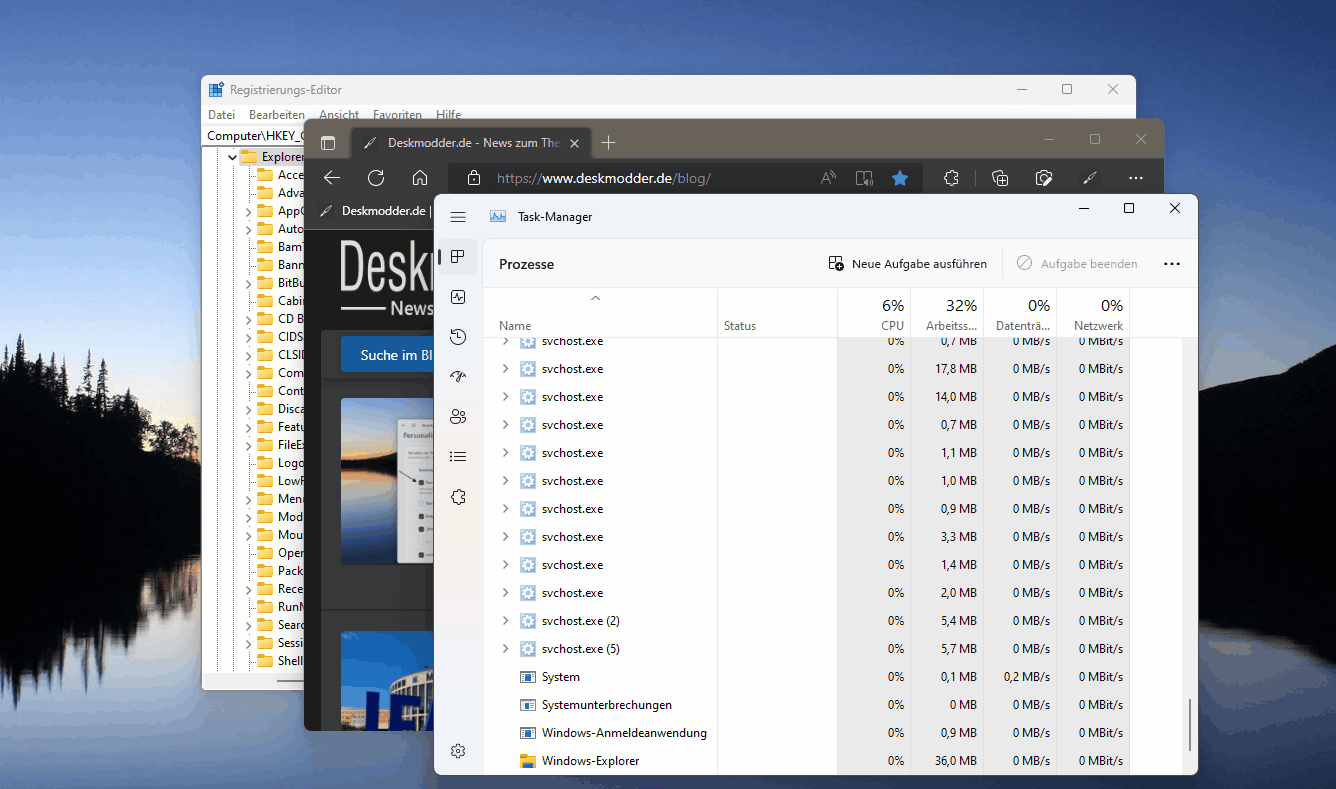Screen dimensions: 1336x789
Task: Open the Datei menu in Registry Editor
Action: [221, 115]
